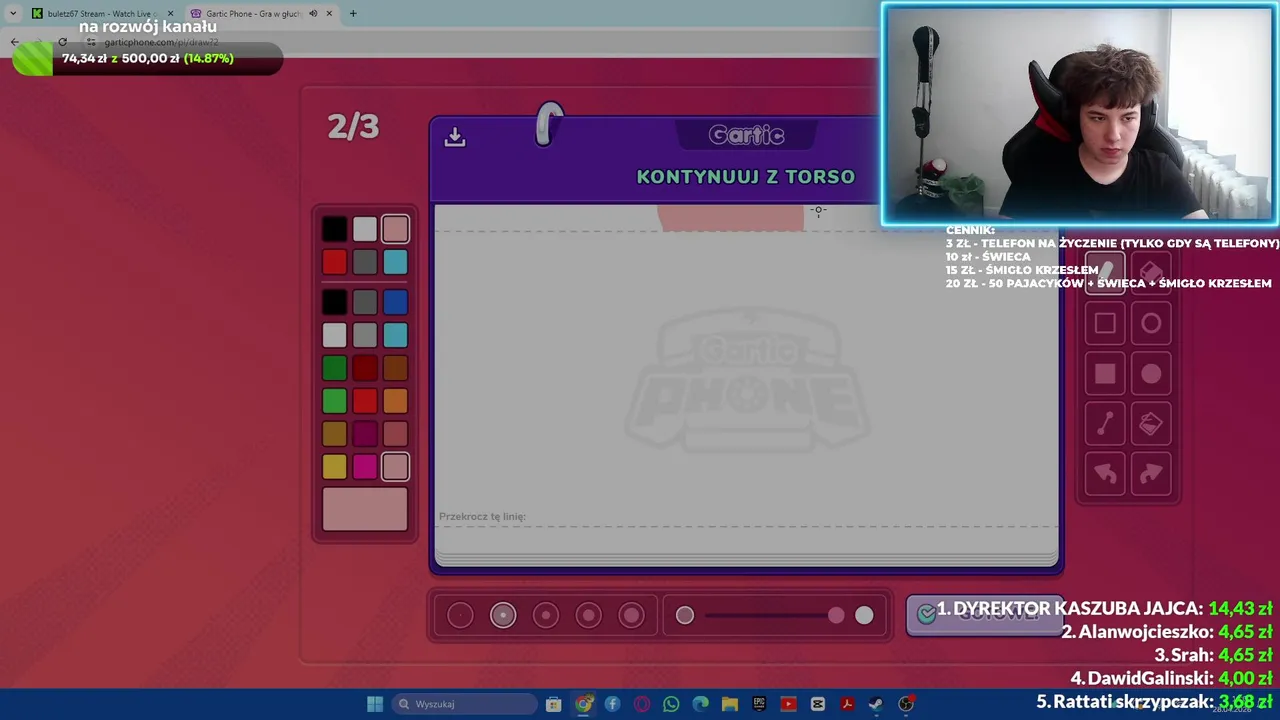Image resolution: width=1280 pixels, height=720 pixels.
Task: Pick the filled rectangle tool
Action: [1105, 373]
